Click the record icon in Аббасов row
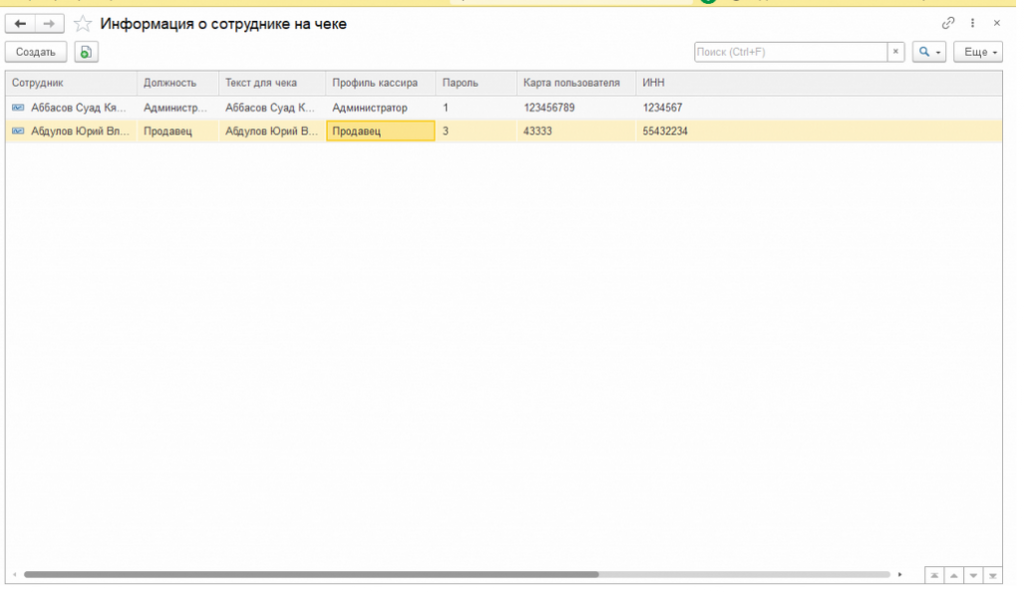 (x=18, y=108)
